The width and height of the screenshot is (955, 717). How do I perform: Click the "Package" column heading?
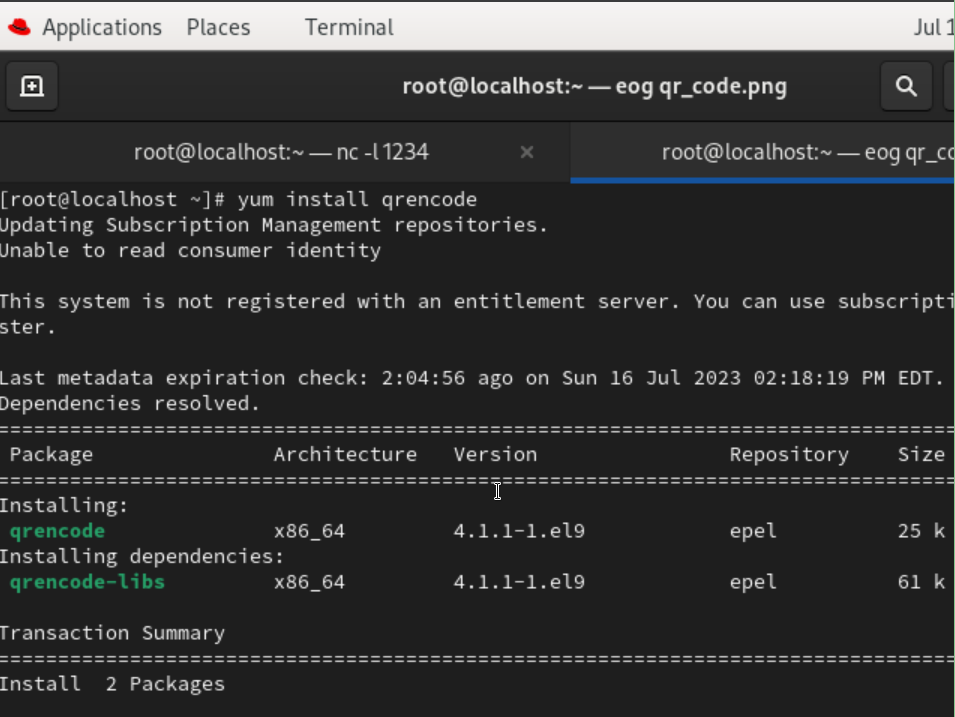pos(51,454)
